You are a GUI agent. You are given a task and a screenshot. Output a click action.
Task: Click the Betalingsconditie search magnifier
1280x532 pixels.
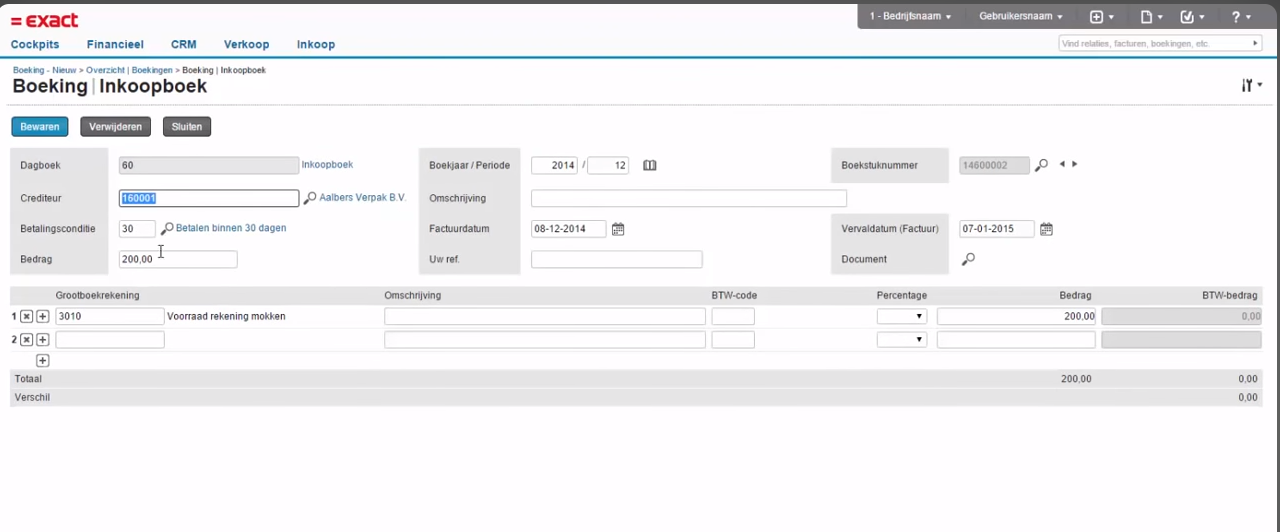coord(167,229)
